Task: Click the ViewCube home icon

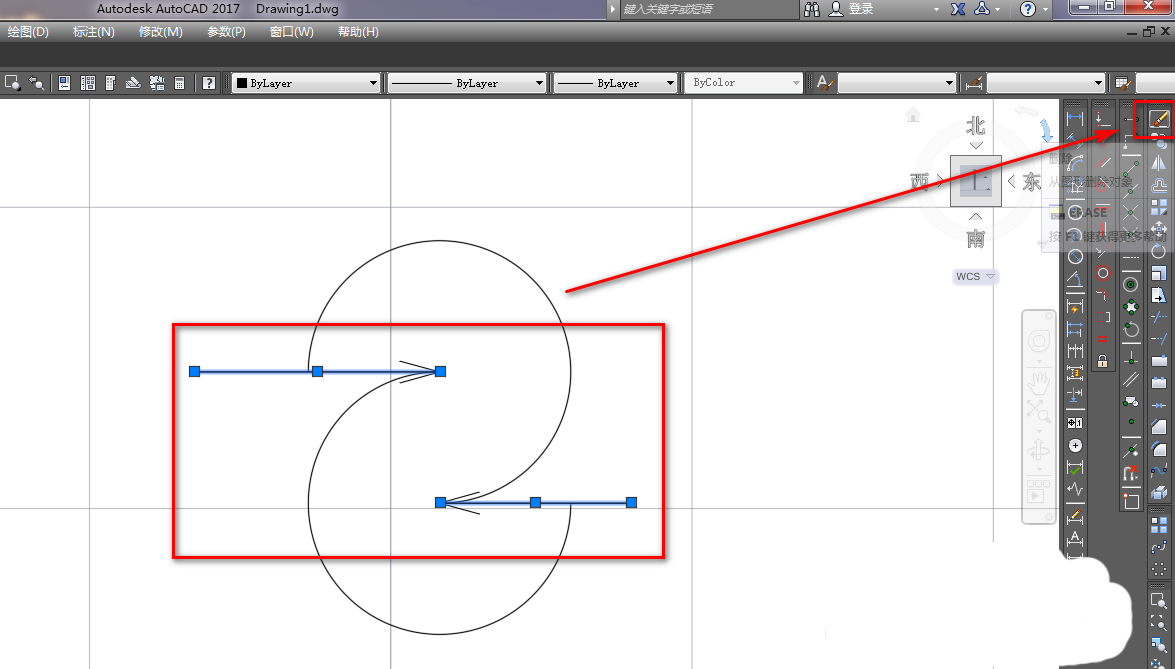Action: point(913,115)
